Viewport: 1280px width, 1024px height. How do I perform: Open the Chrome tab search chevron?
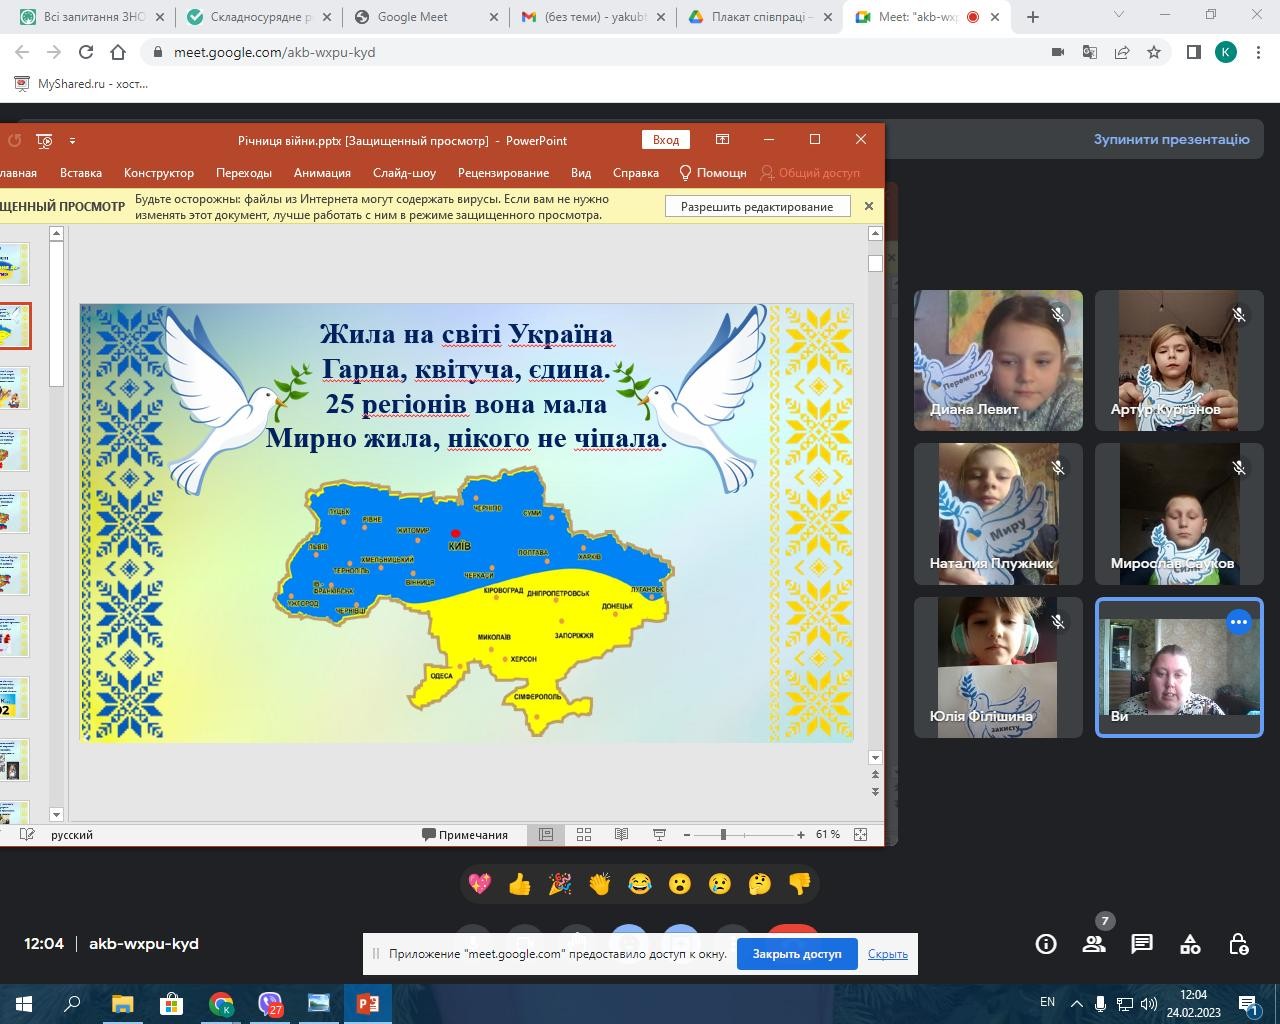pyautogui.click(x=1119, y=15)
